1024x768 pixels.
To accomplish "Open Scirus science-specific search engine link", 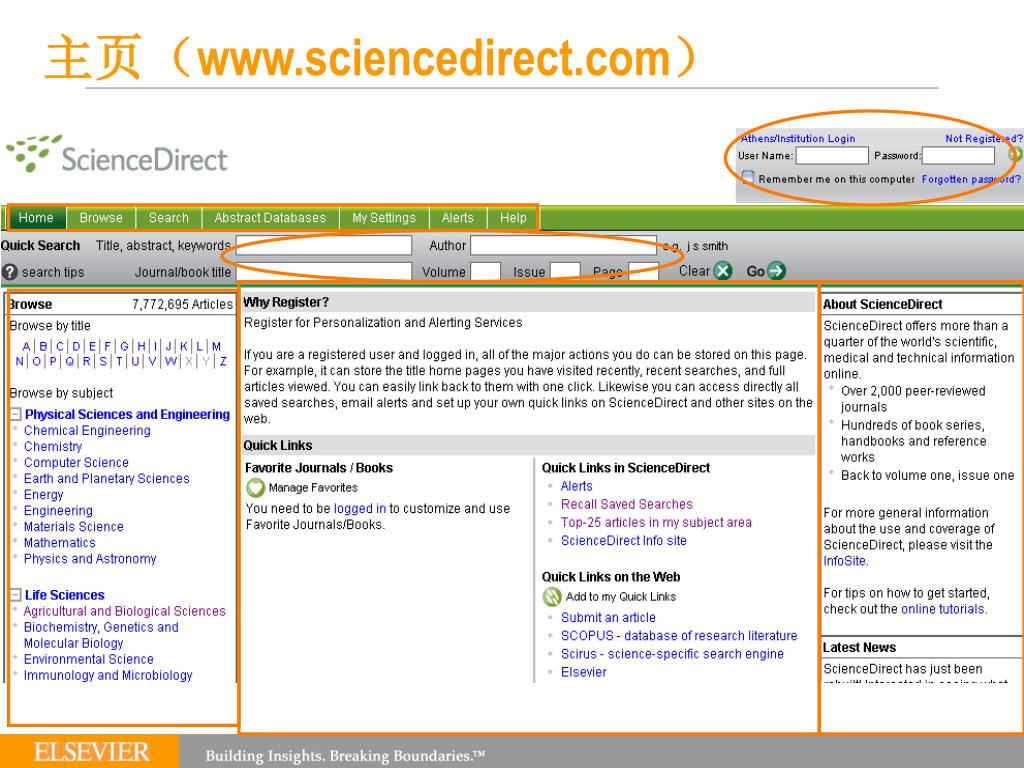I will pos(672,654).
